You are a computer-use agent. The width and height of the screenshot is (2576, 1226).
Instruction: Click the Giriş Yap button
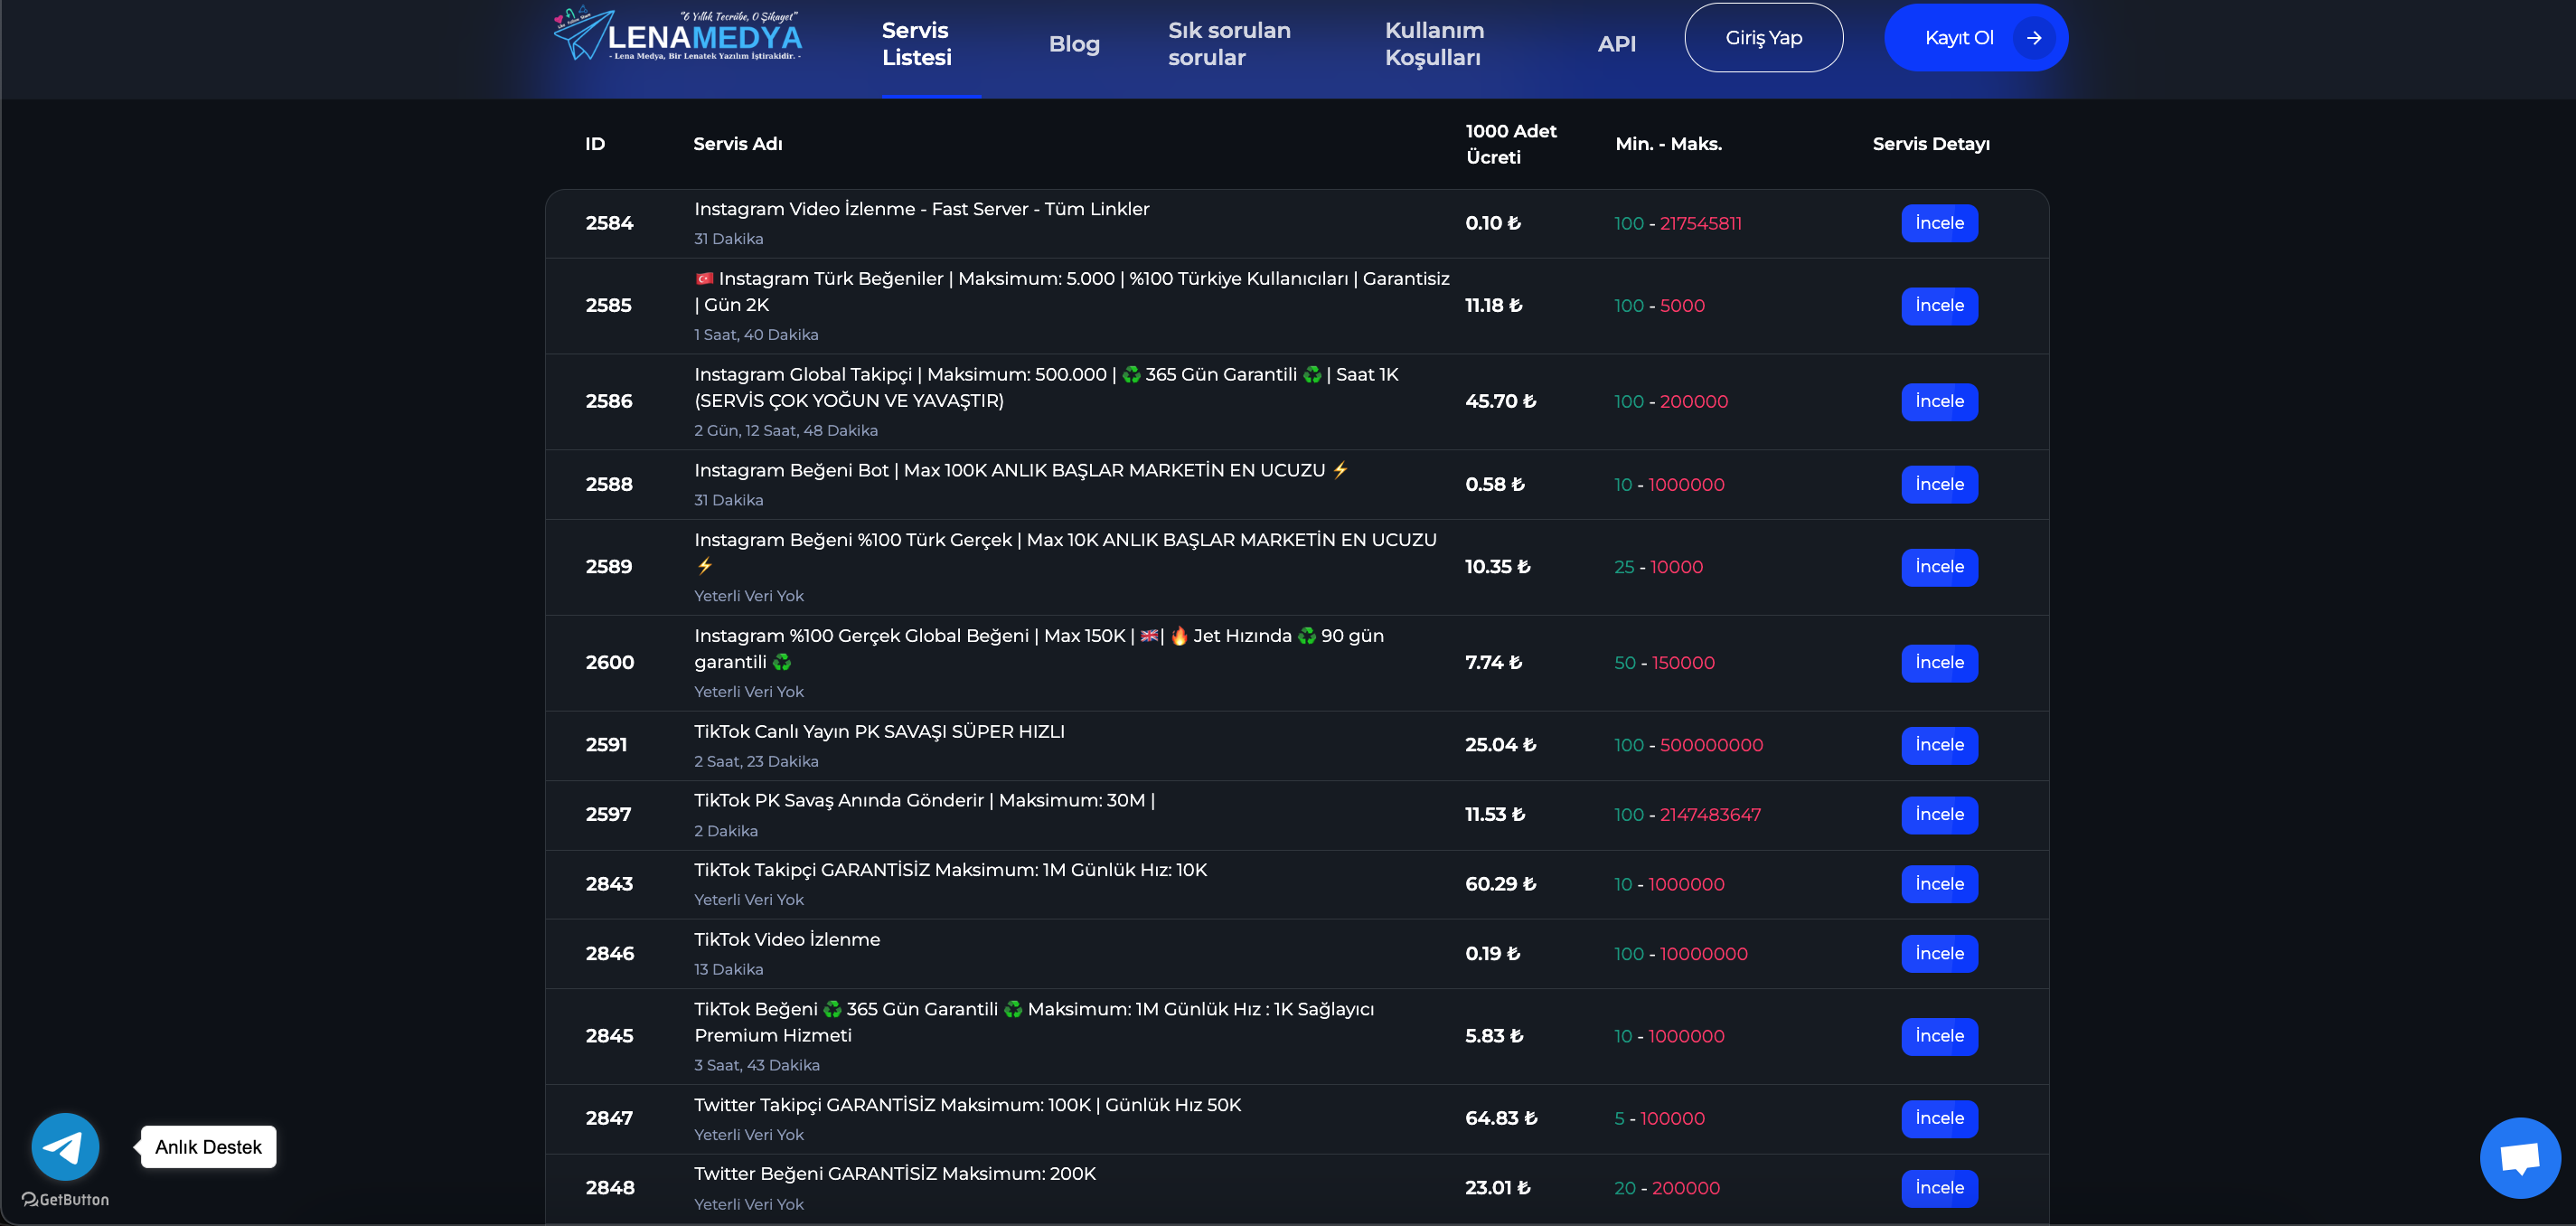coord(1763,38)
